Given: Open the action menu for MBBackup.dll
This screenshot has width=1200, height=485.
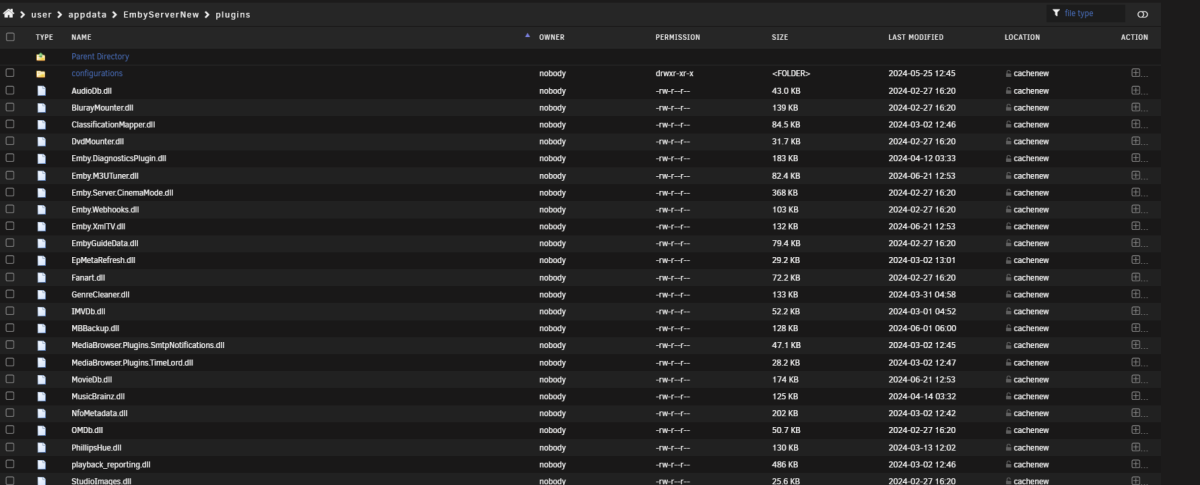Looking at the screenshot, I should click(1135, 329).
